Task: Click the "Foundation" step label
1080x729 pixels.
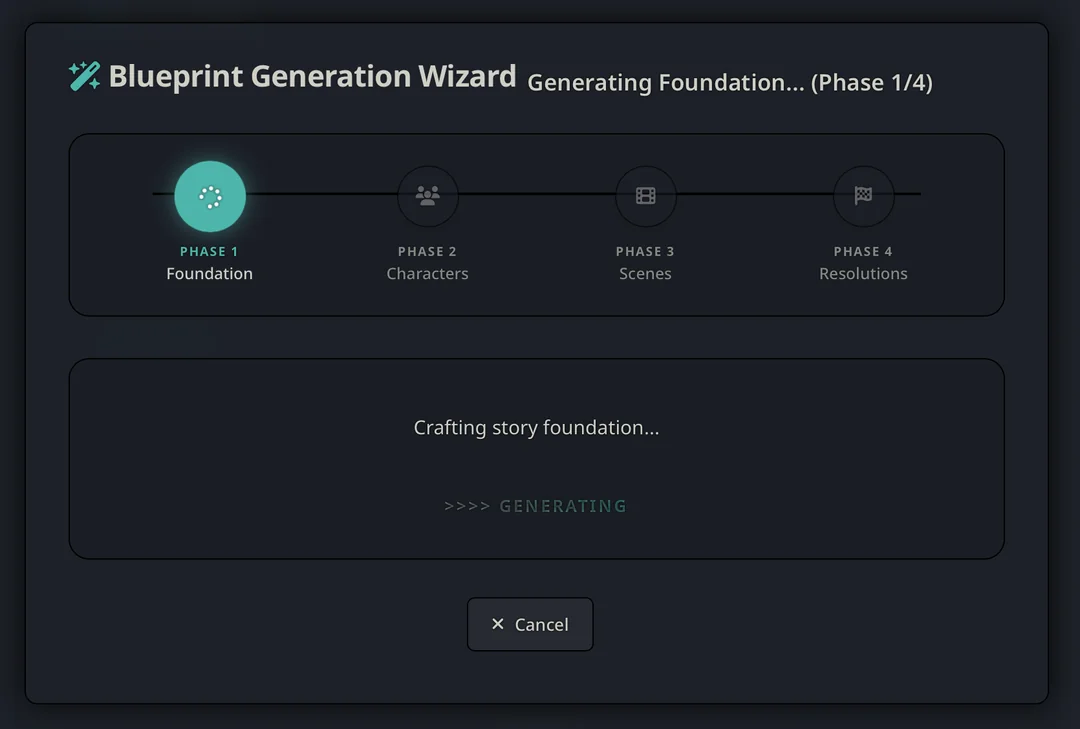Action: click(210, 274)
